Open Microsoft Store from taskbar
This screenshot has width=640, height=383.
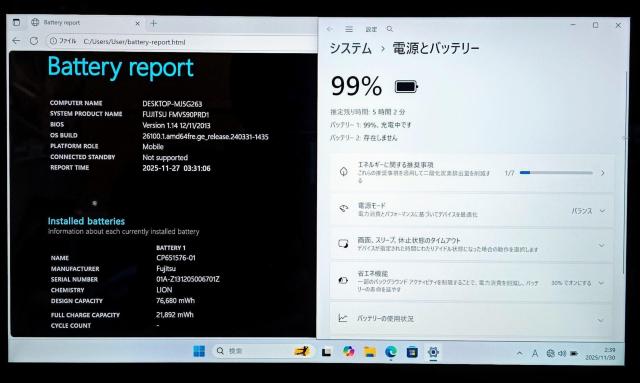[412, 352]
